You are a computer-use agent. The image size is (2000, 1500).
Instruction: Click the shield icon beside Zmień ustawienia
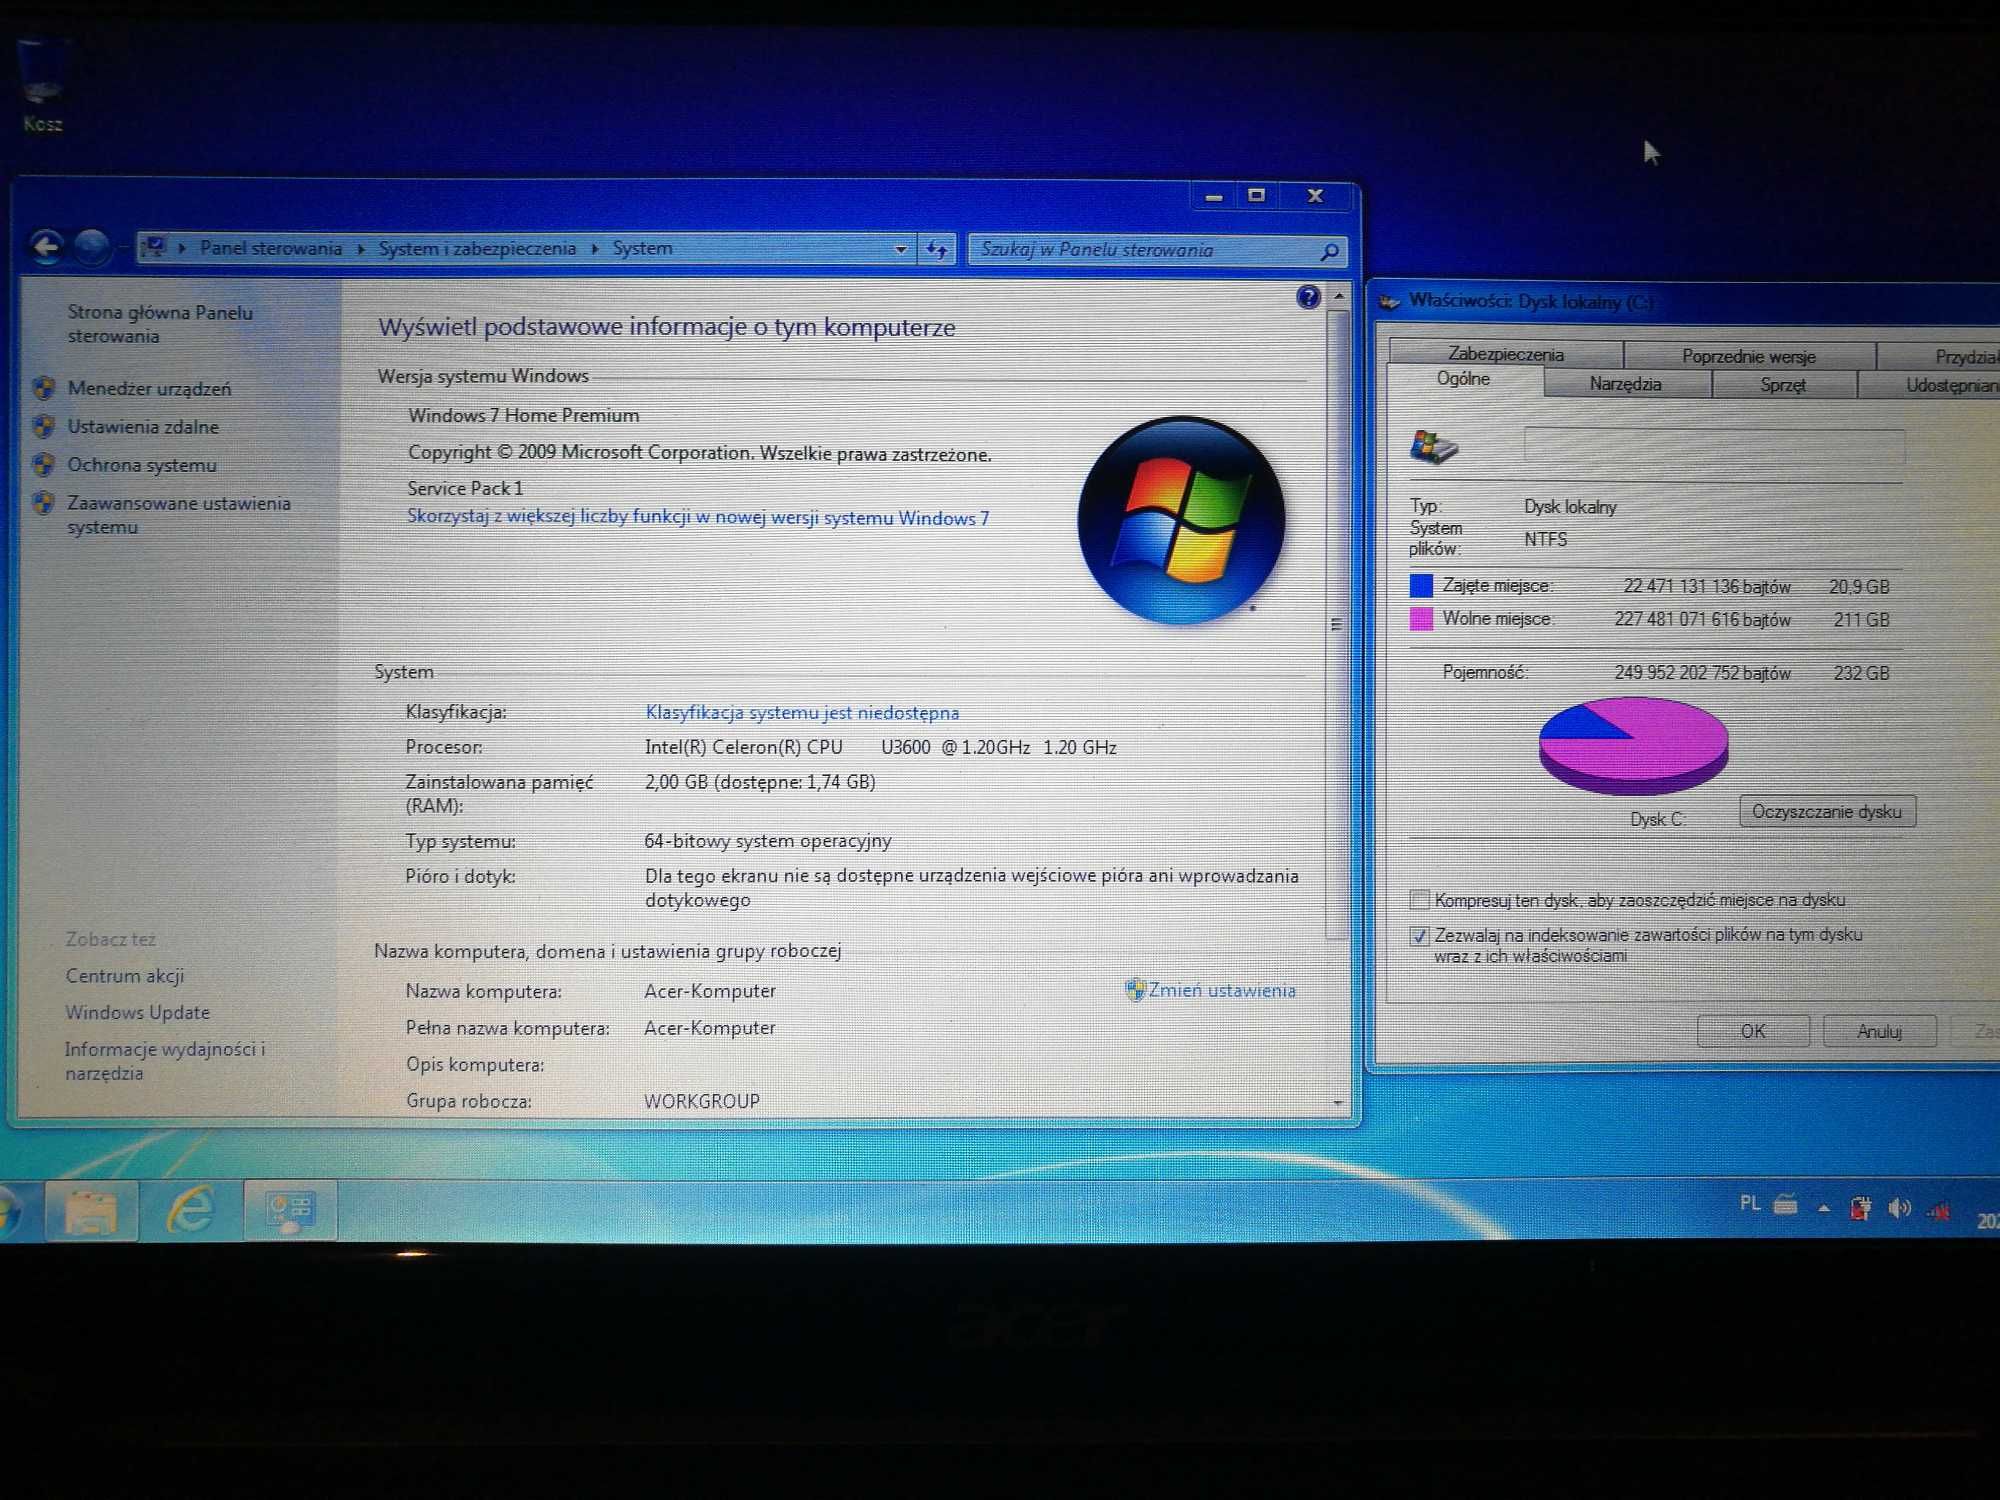coord(1135,990)
